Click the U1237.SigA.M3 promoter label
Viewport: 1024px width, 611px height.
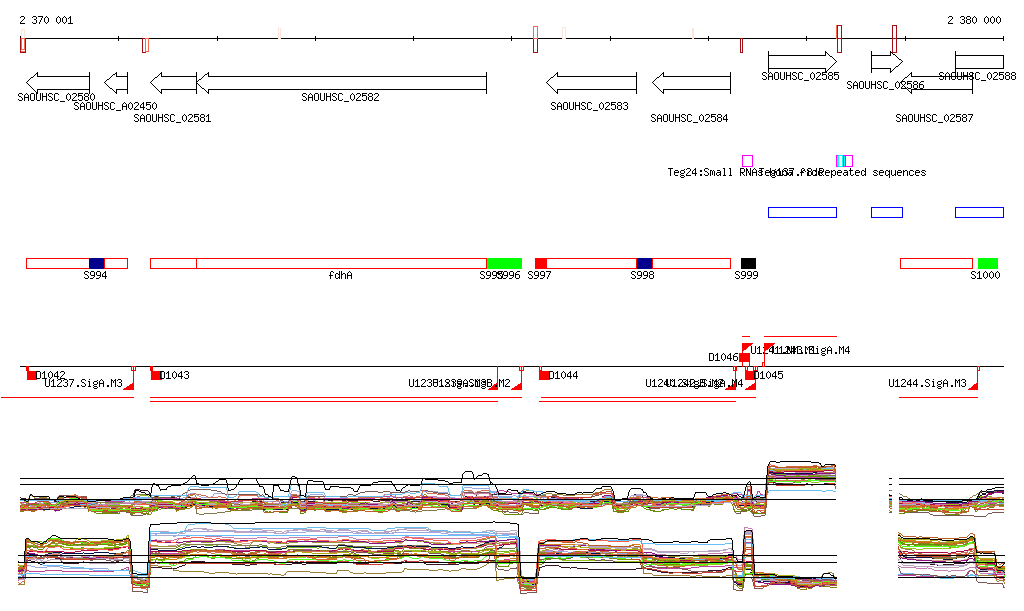point(83,383)
